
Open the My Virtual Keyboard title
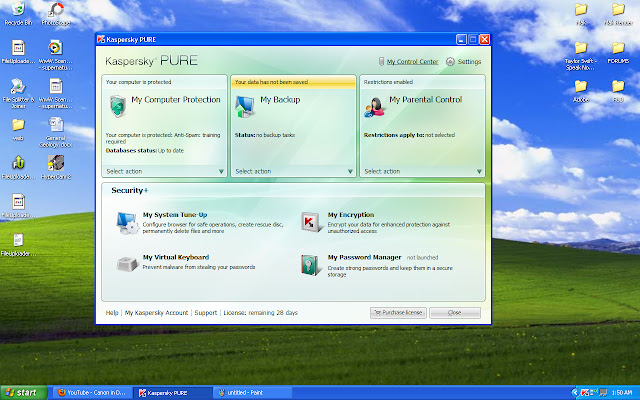(x=176, y=257)
